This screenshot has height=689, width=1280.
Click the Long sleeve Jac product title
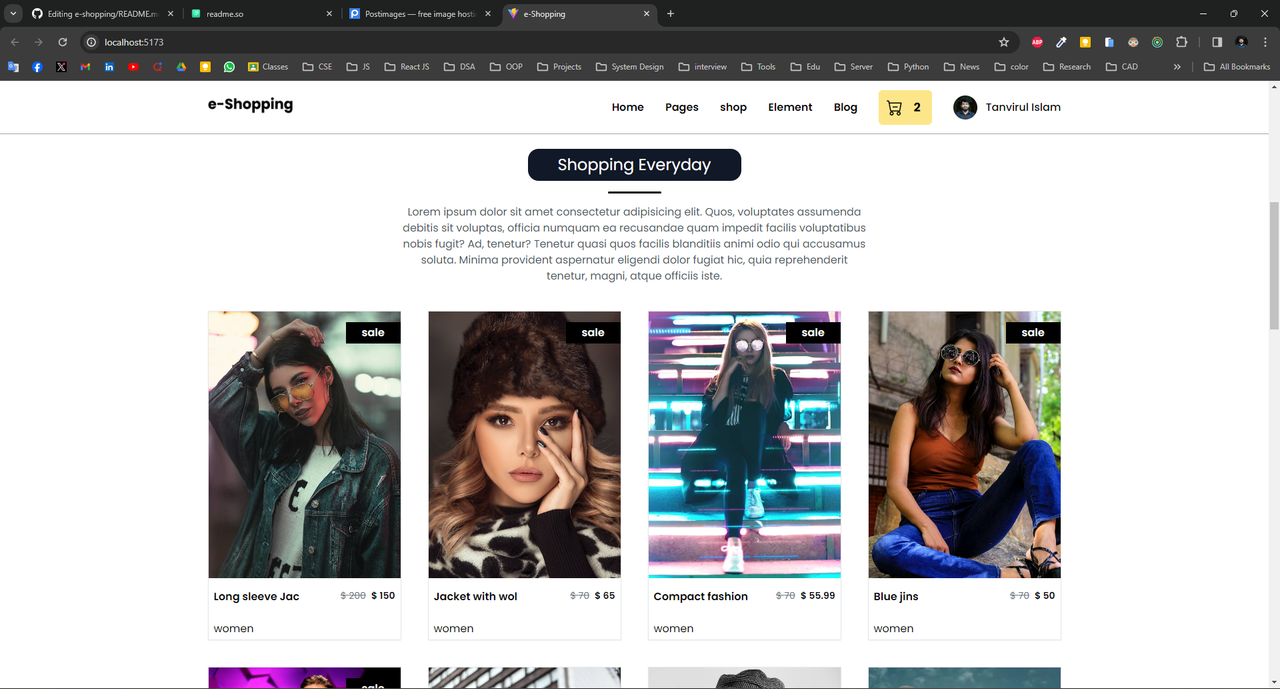256,597
